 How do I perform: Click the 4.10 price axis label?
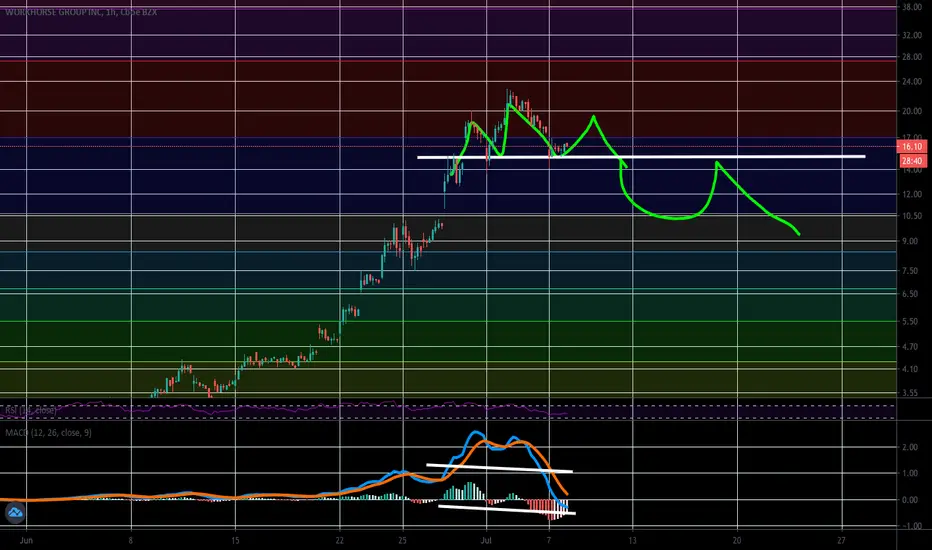point(910,369)
